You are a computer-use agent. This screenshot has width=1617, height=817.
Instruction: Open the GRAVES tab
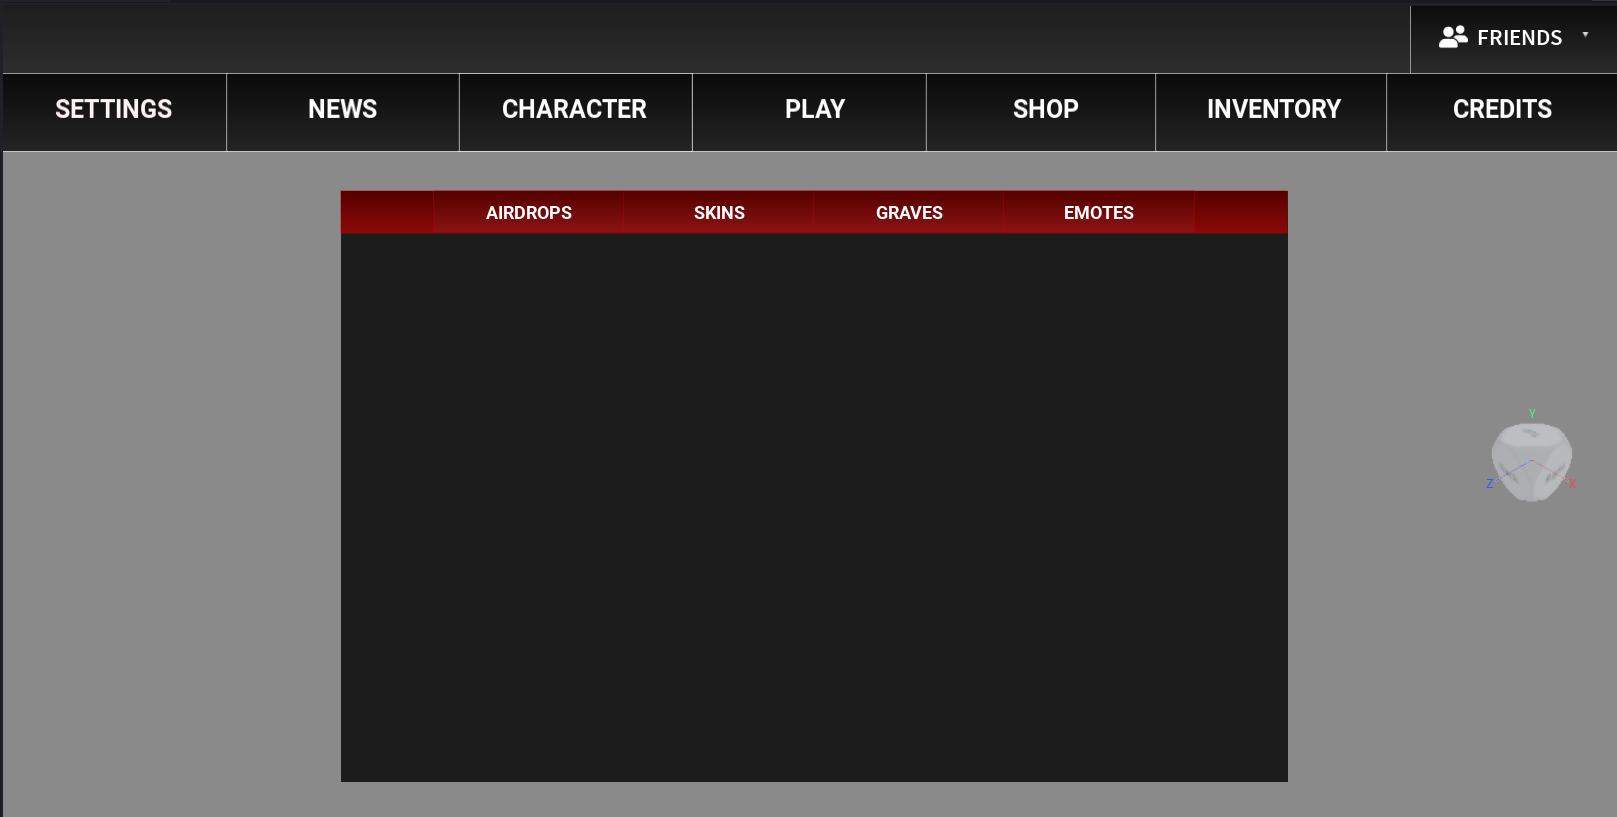click(x=909, y=212)
